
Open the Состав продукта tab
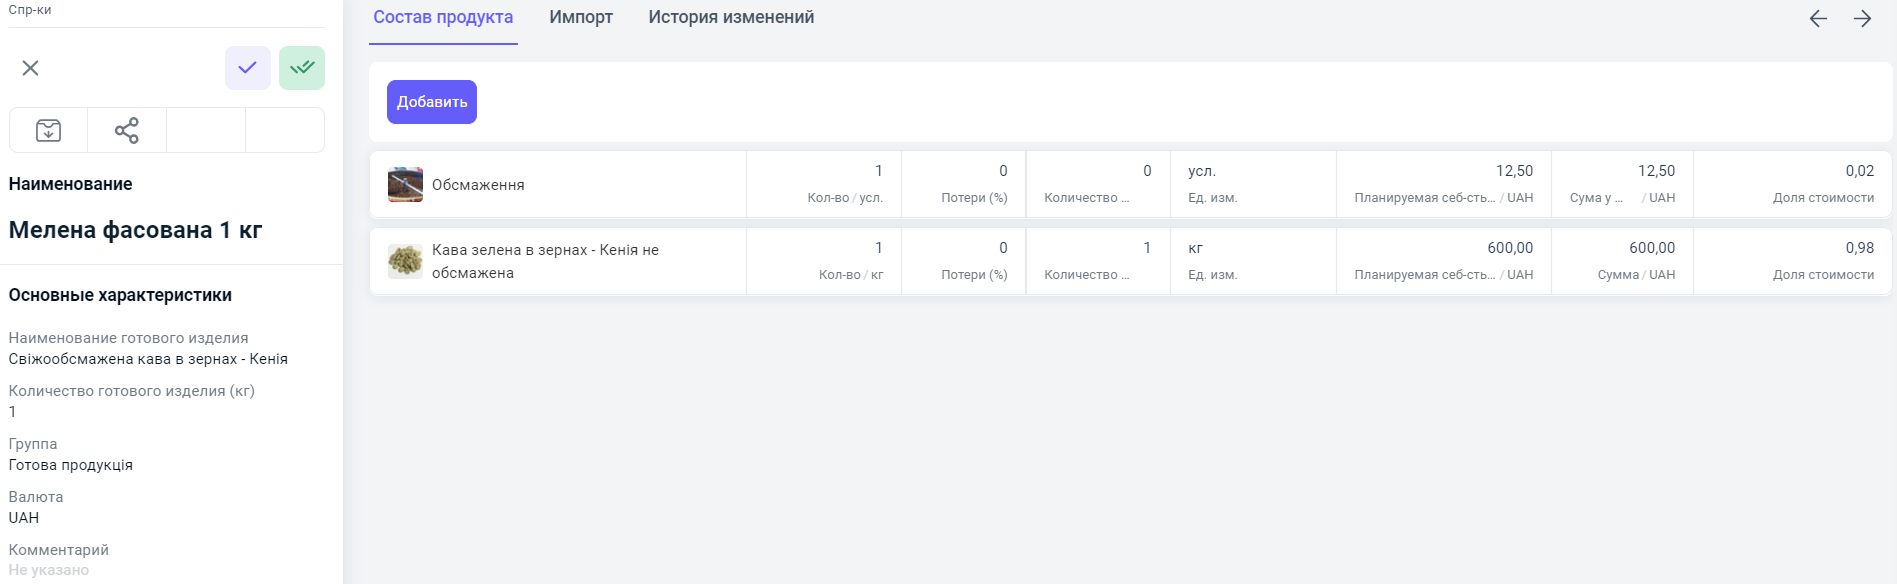click(443, 18)
